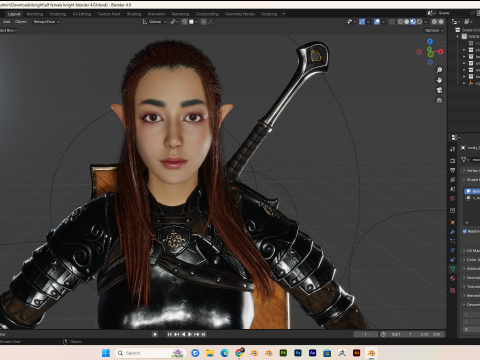Expand the Normals panel
Viewport: 480px width, 360px height.
coord(471,277)
